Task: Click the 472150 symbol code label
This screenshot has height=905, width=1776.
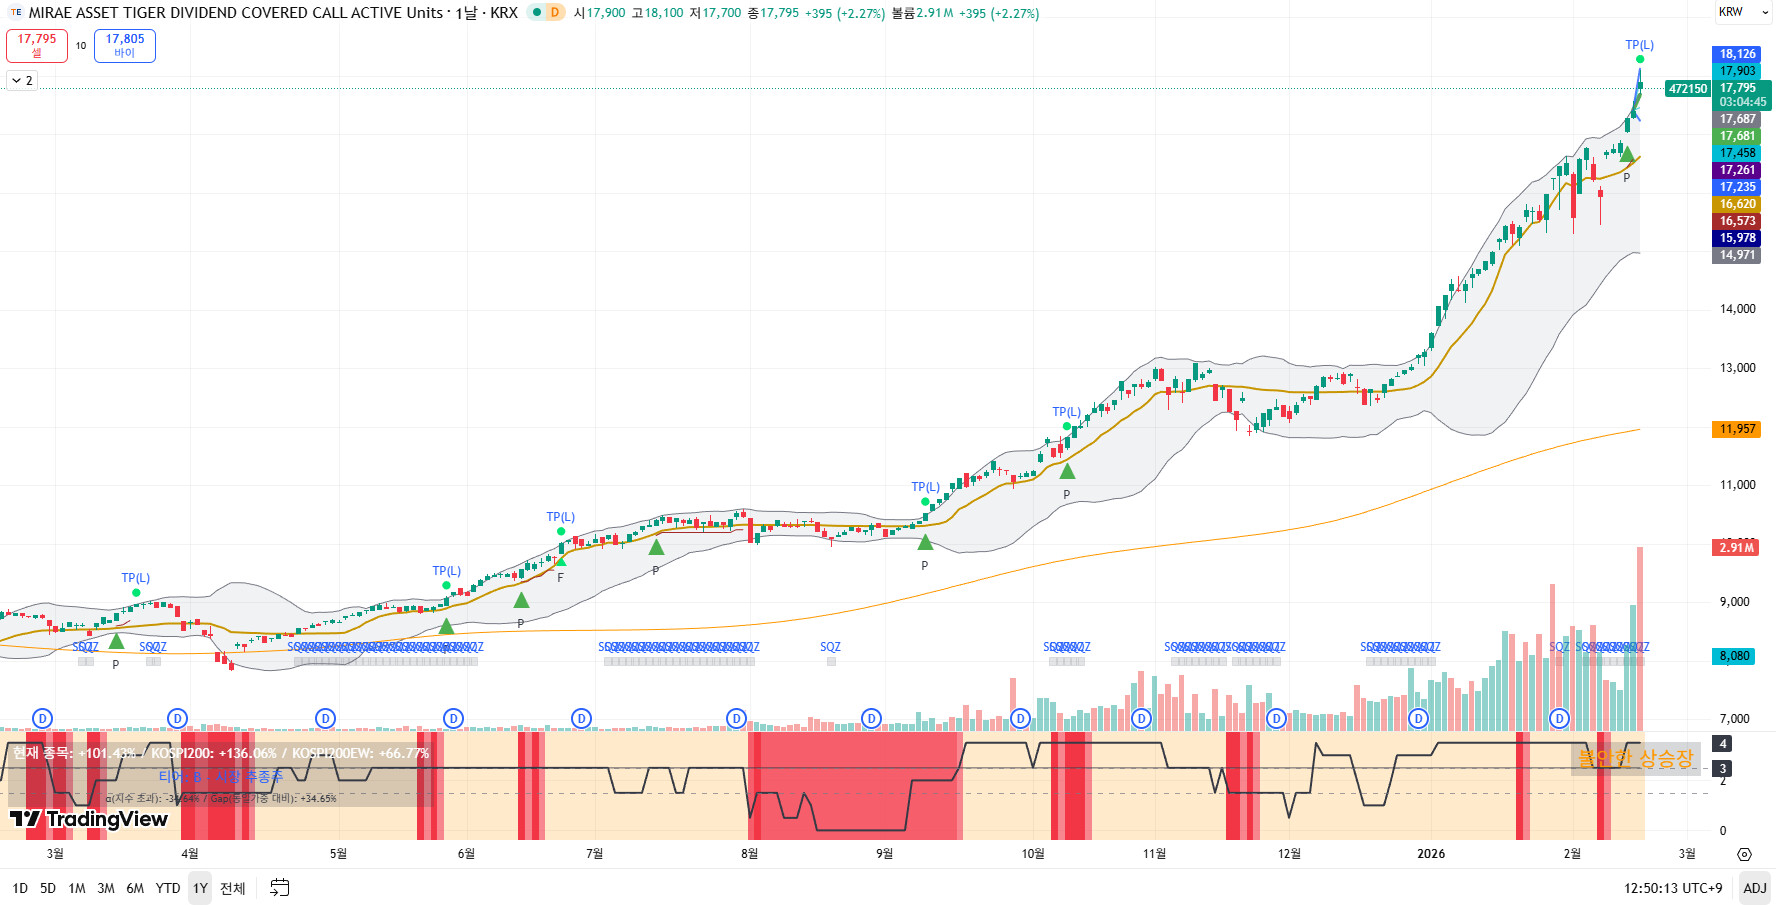Action: point(1688,89)
